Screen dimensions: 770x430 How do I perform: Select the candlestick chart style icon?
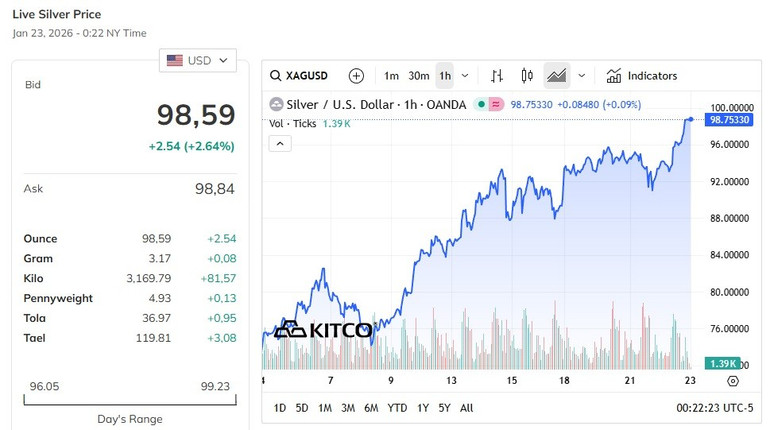click(x=527, y=76)
